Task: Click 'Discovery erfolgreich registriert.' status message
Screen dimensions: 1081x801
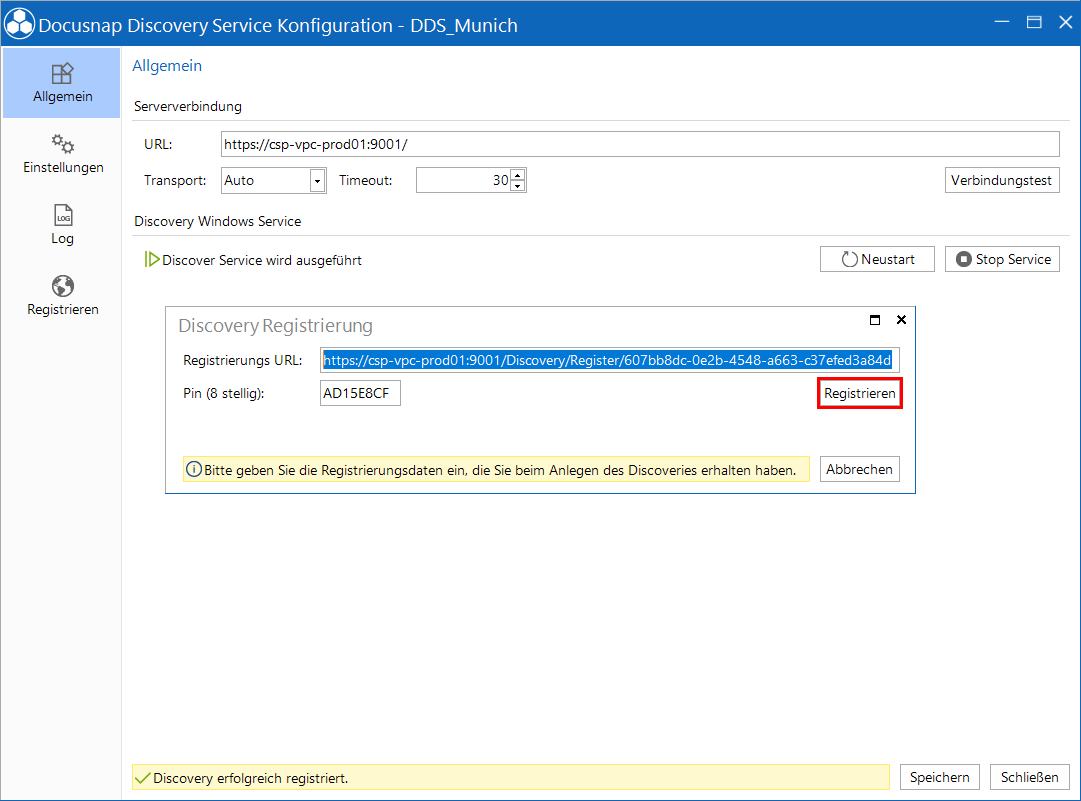Action: point(251,778)
